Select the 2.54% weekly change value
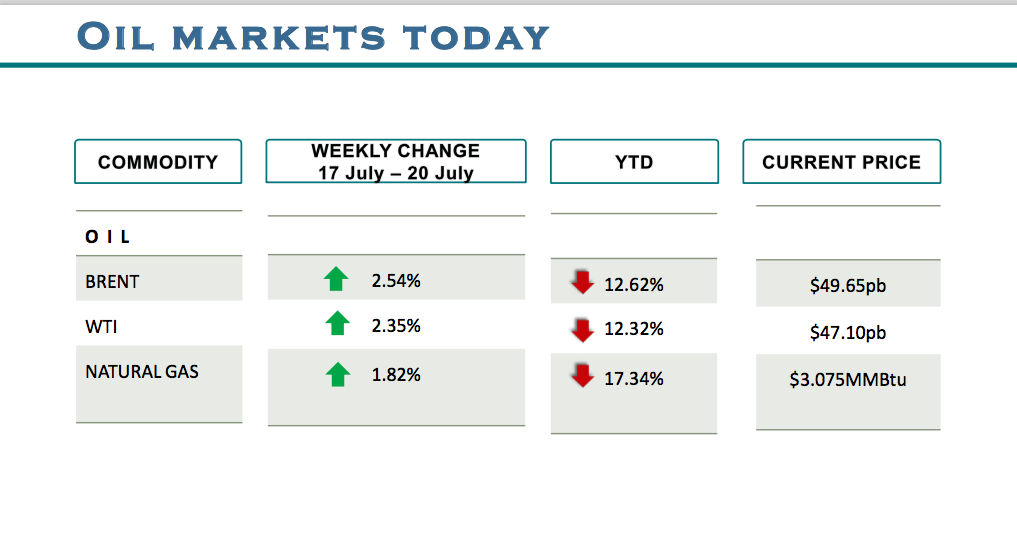1017x541 pixels. (x=395, y=281)
